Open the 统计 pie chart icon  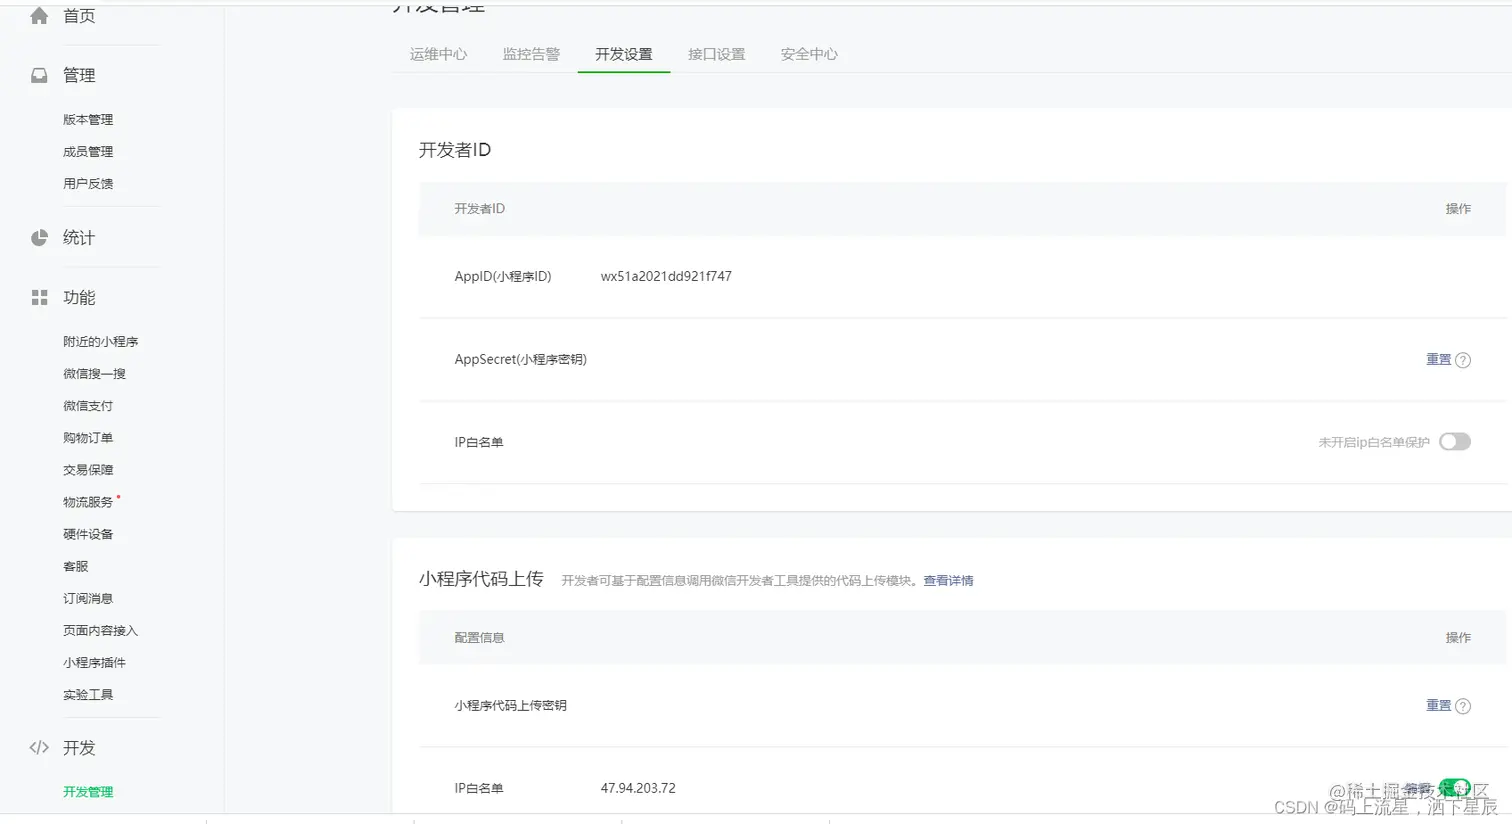tap(38, 237)
